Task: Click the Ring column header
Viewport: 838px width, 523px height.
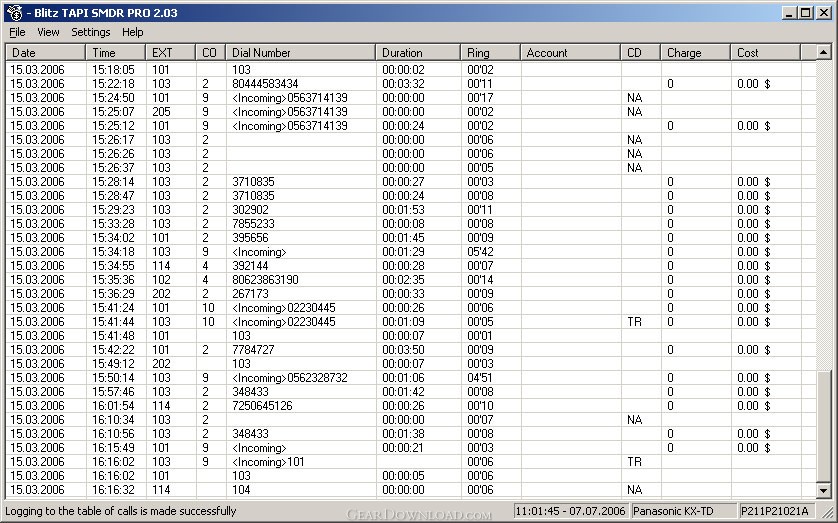Action: 491,53
